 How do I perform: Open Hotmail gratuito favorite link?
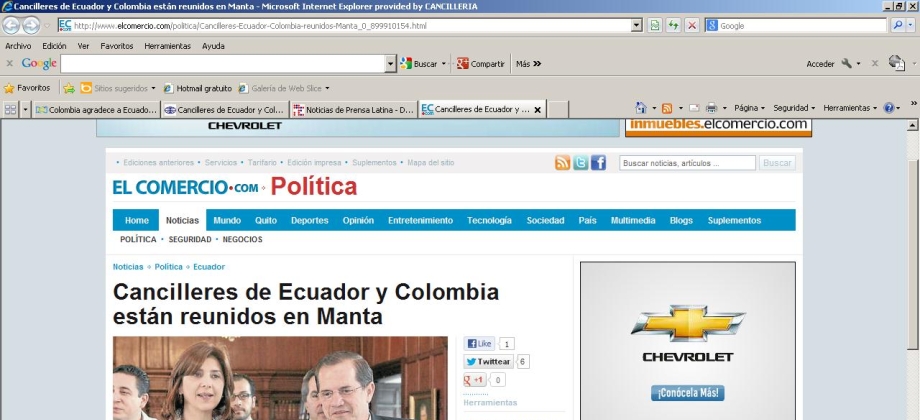(198, 88)
